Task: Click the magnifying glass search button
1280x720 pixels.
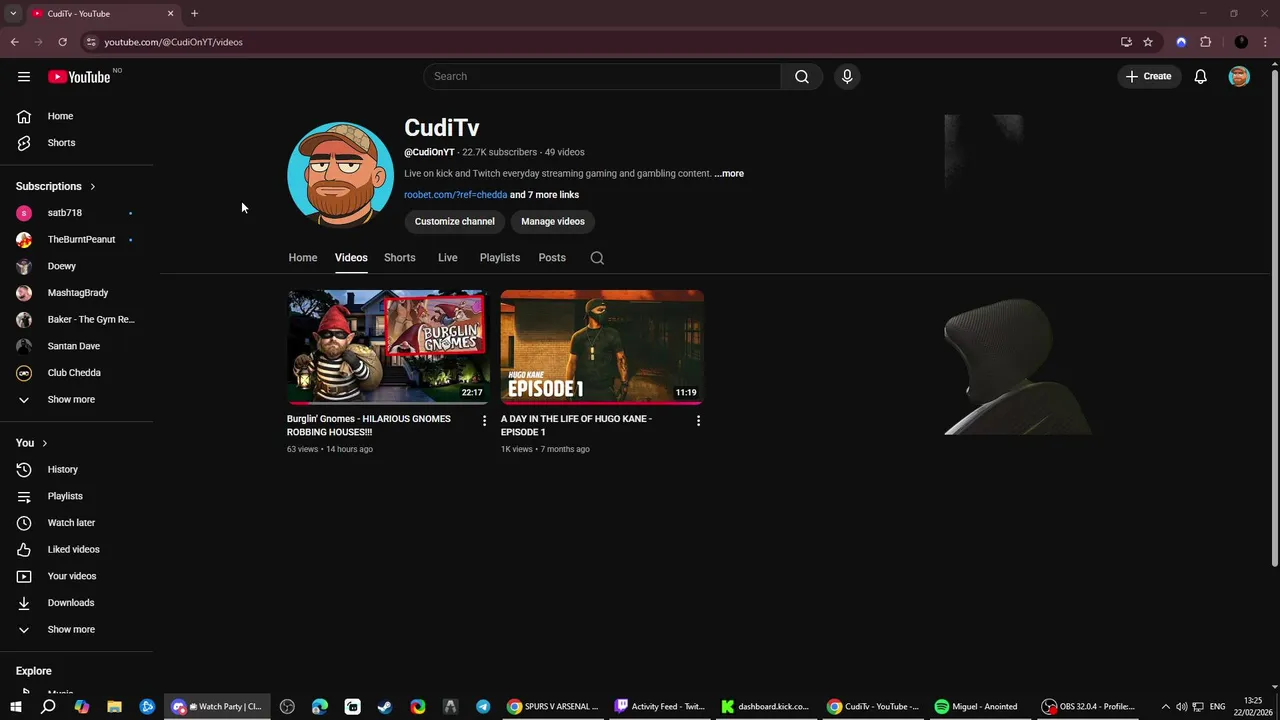Action: (x=802, y=77)
